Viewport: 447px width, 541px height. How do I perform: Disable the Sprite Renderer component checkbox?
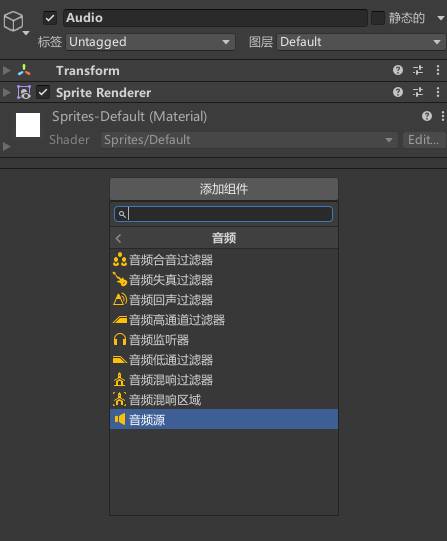tap(43, 92)
